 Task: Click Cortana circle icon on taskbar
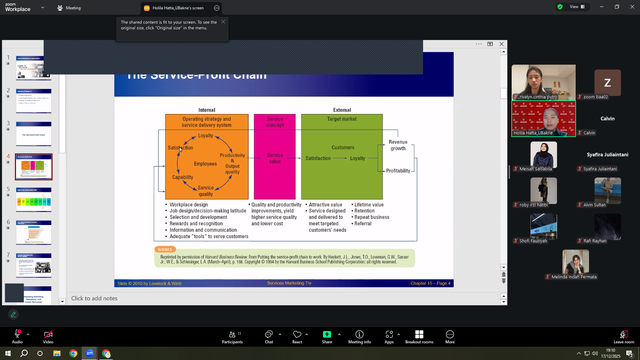click(40, 353)
